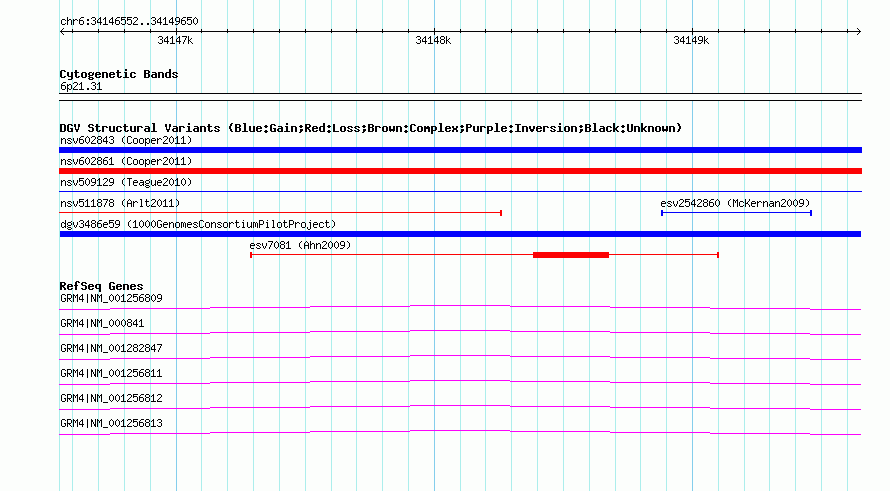
Task: Click the RefSeq Genes track title
Action: pyautogui.click(x=102, y=286)
